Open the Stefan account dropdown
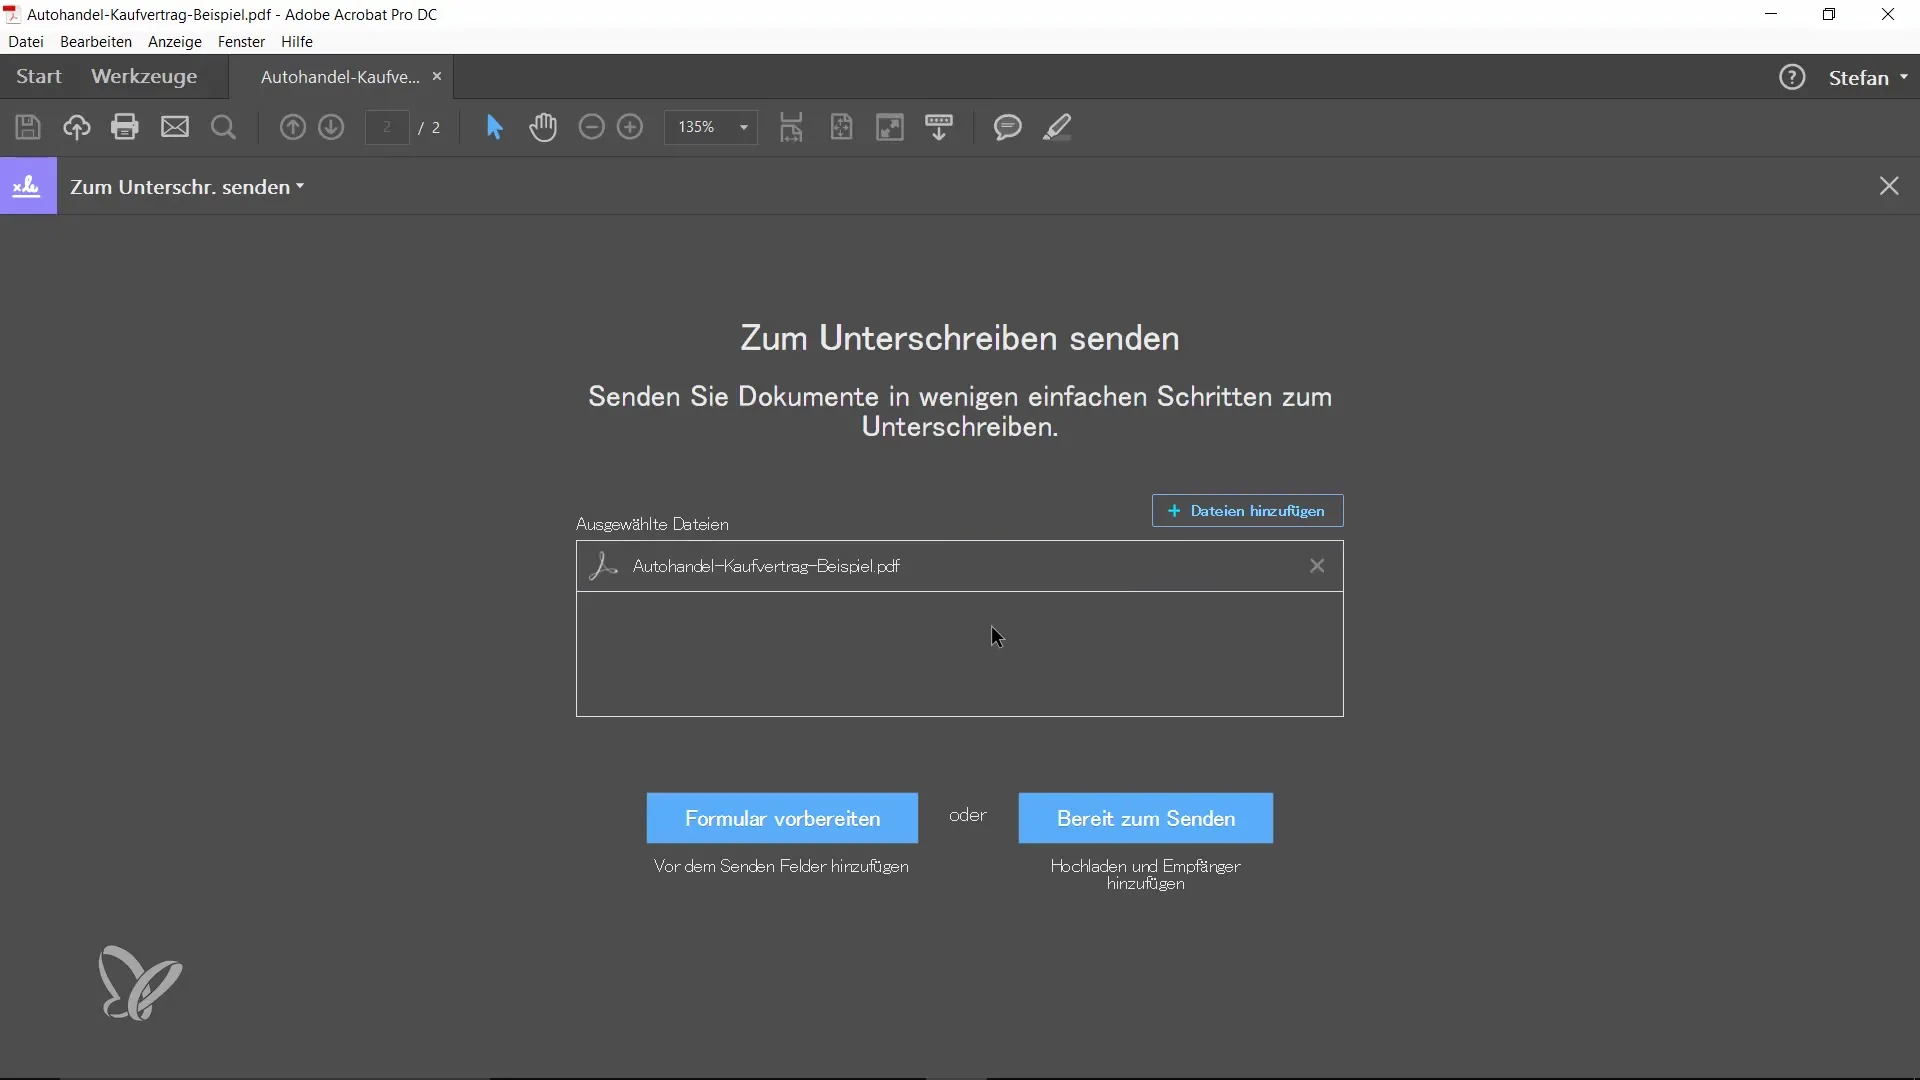This screenshot has height=1080, width=1920. click(x=1868, y=77)
